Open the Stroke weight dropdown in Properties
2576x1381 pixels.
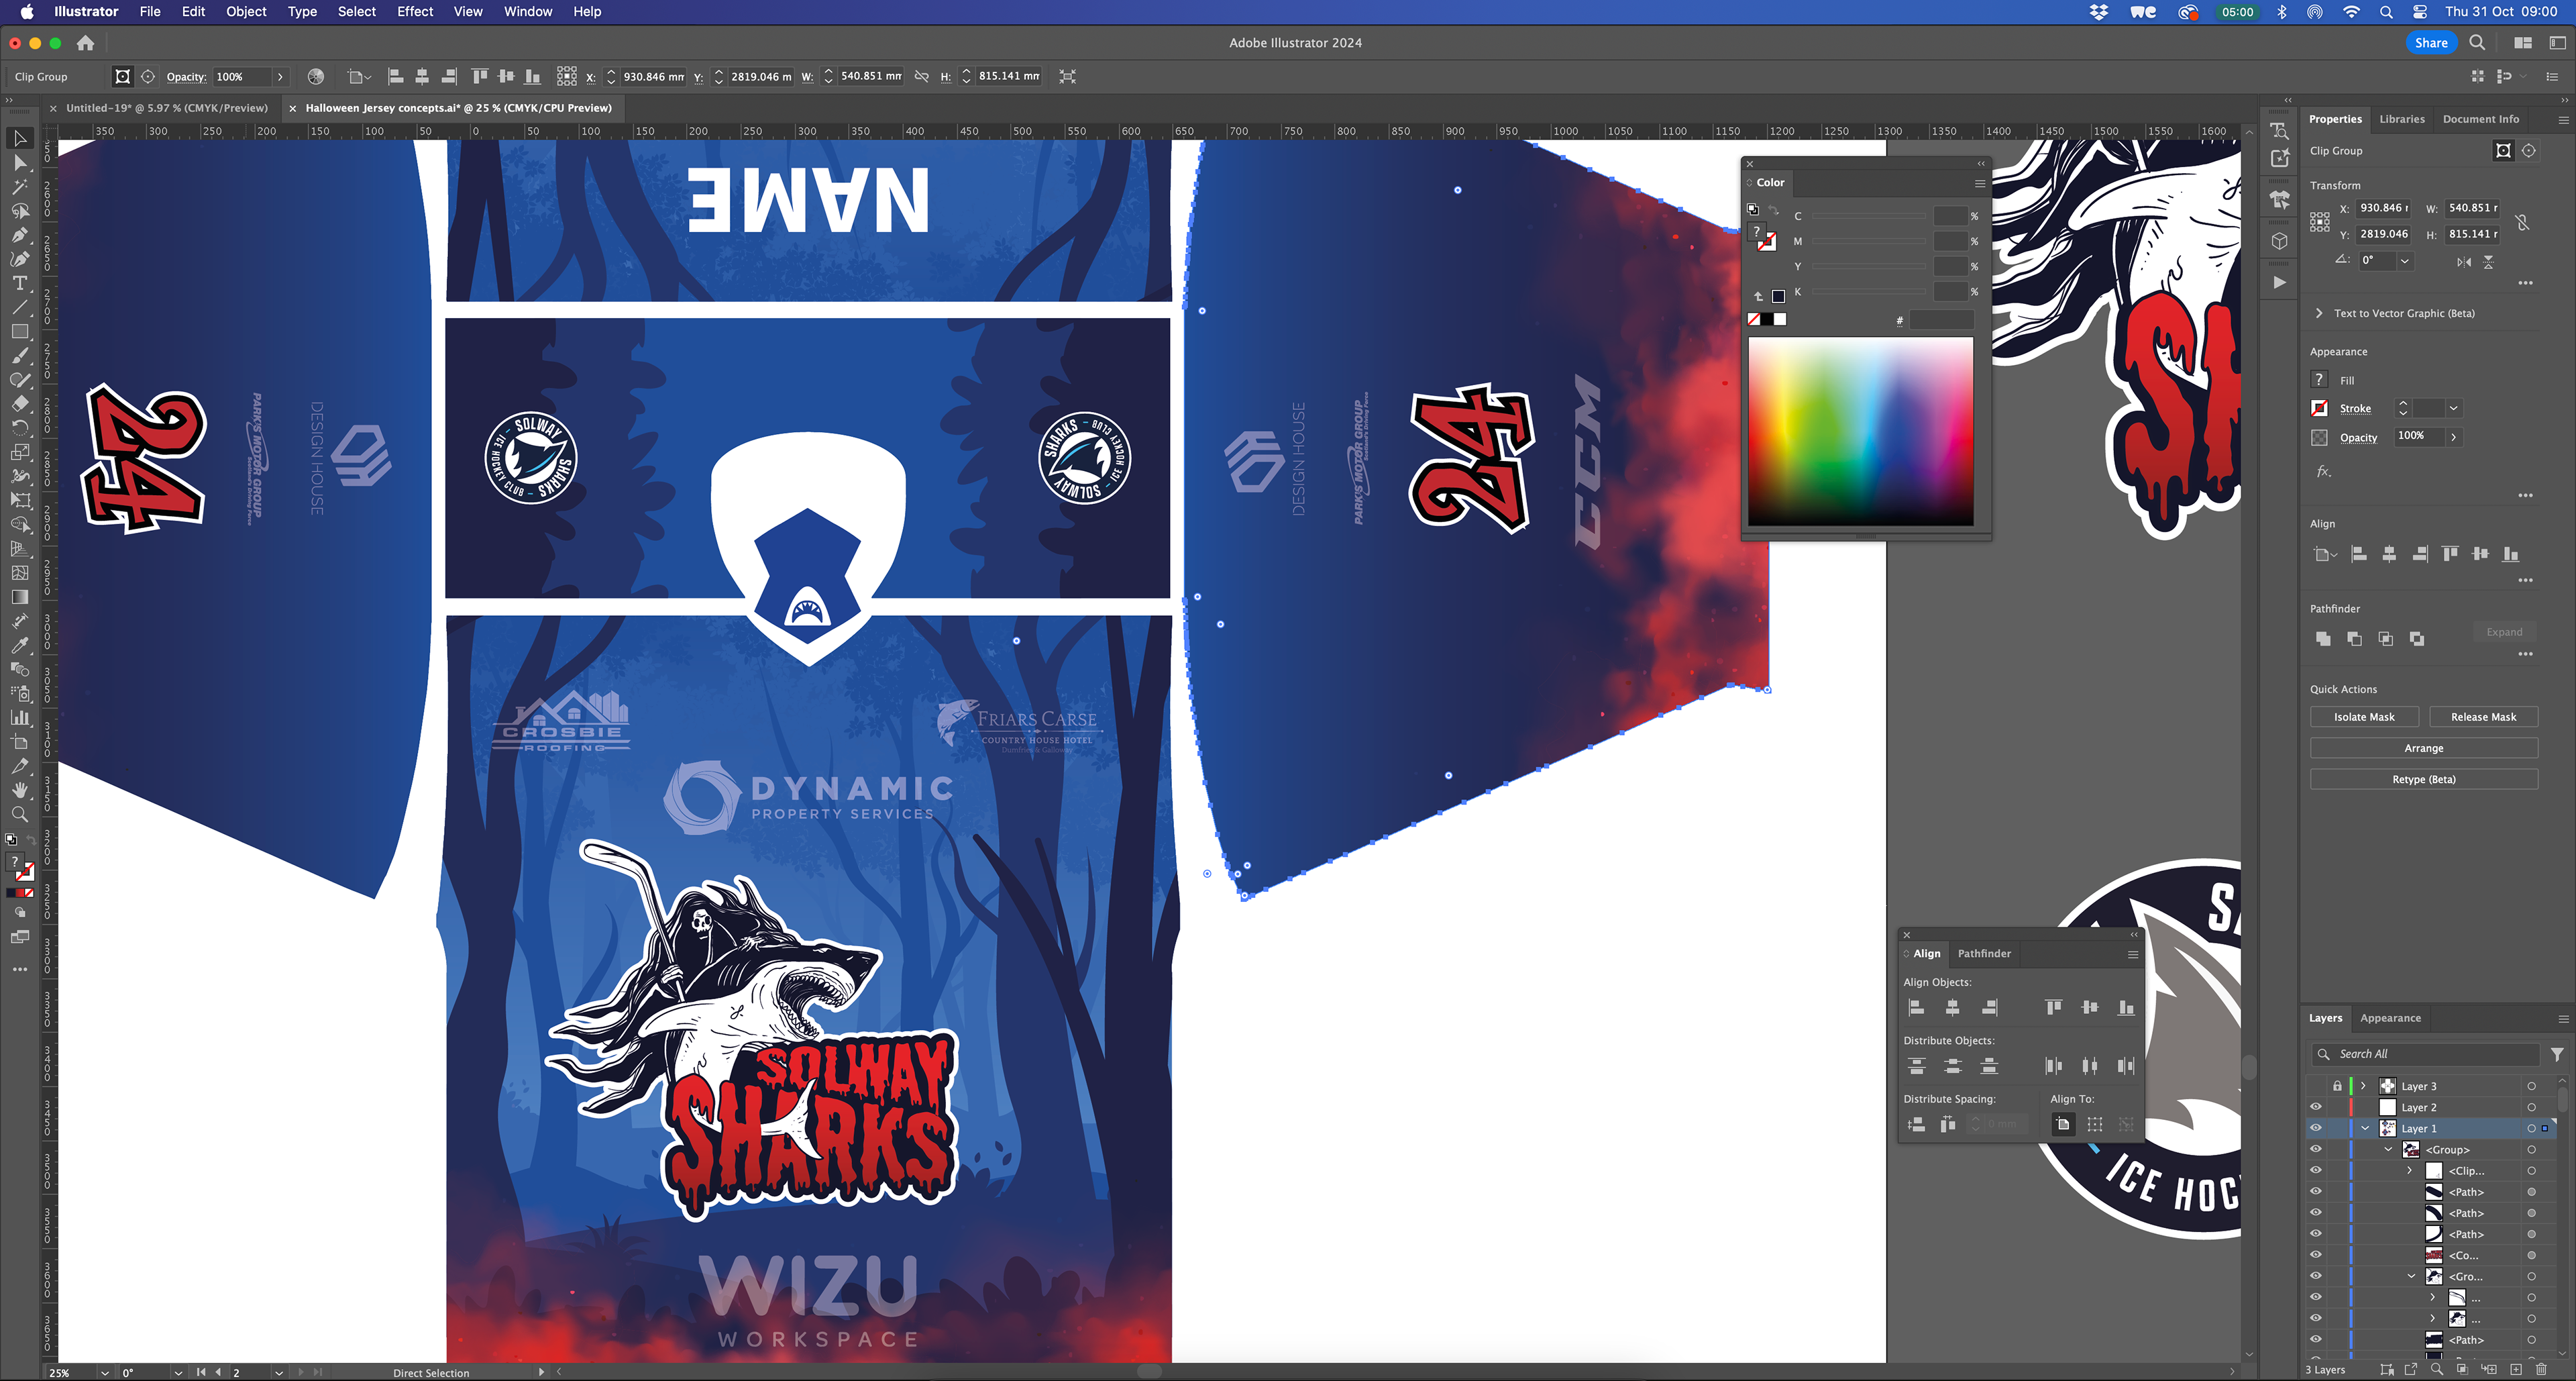click(x=2453, y=408)
